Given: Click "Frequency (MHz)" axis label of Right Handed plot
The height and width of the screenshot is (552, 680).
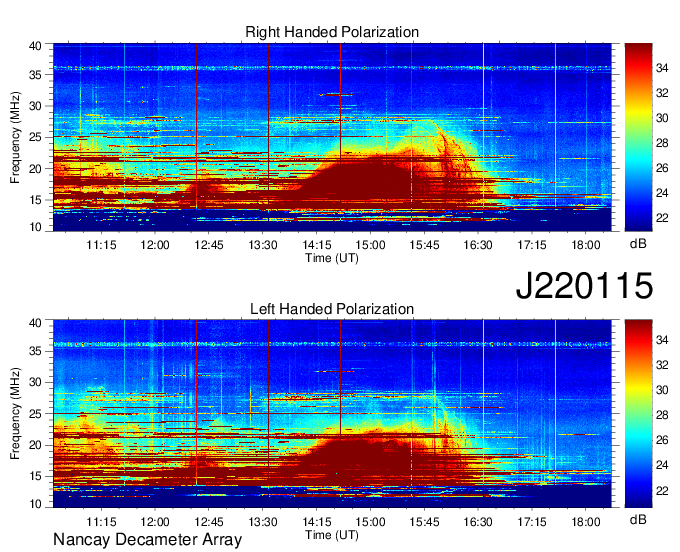Looking at the screenshot, I should 15,137.
